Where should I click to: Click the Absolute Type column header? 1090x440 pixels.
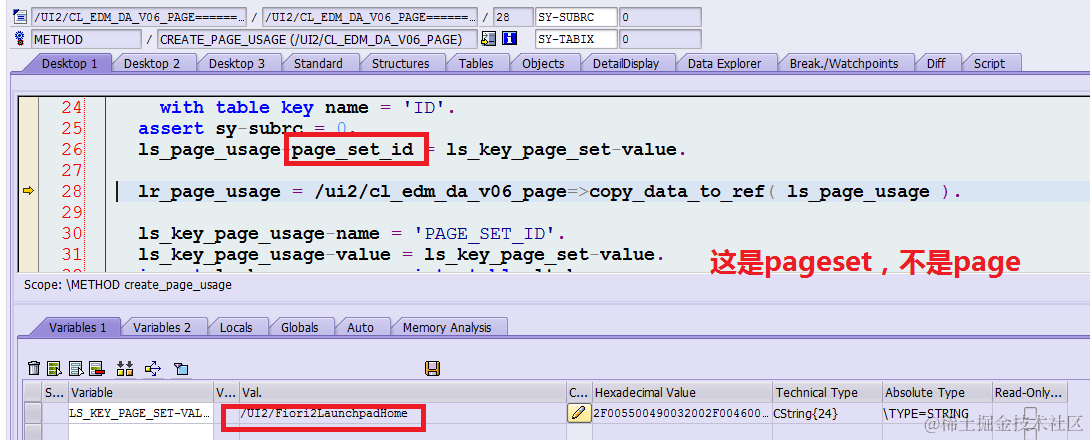point(936,393)
